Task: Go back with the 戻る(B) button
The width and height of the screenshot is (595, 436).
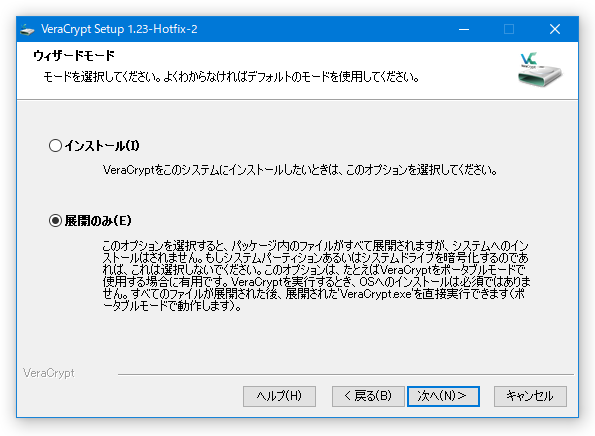Action: [x=368, y=396]
